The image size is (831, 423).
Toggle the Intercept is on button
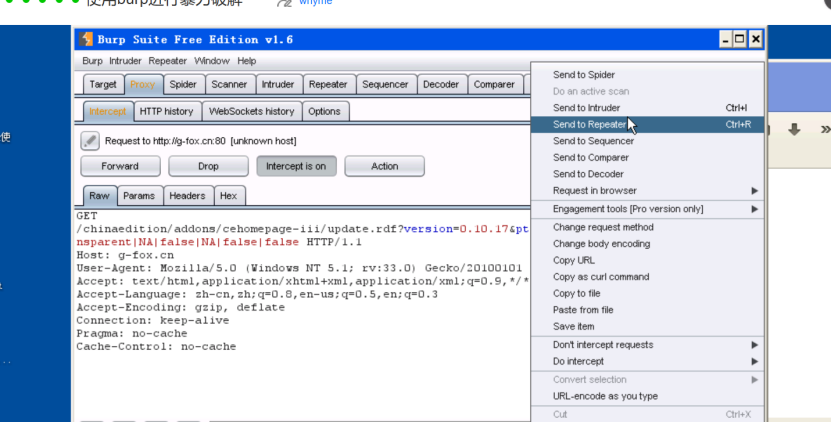pos(296,166)
